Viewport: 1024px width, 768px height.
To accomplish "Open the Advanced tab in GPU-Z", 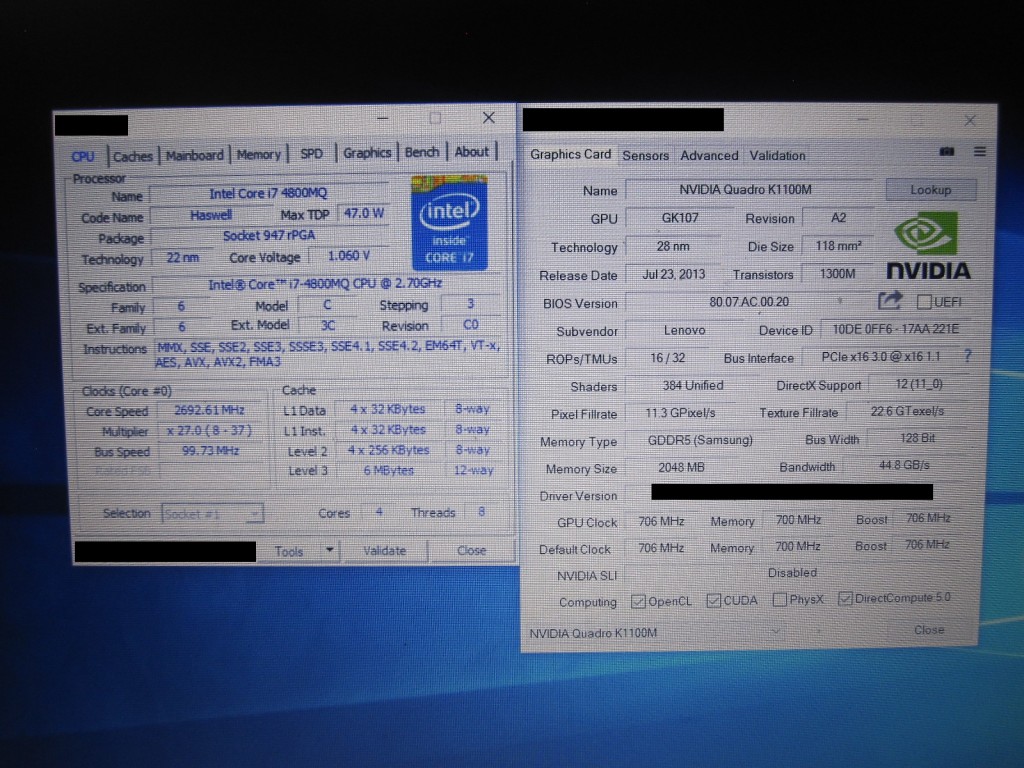I will (709, 155).
